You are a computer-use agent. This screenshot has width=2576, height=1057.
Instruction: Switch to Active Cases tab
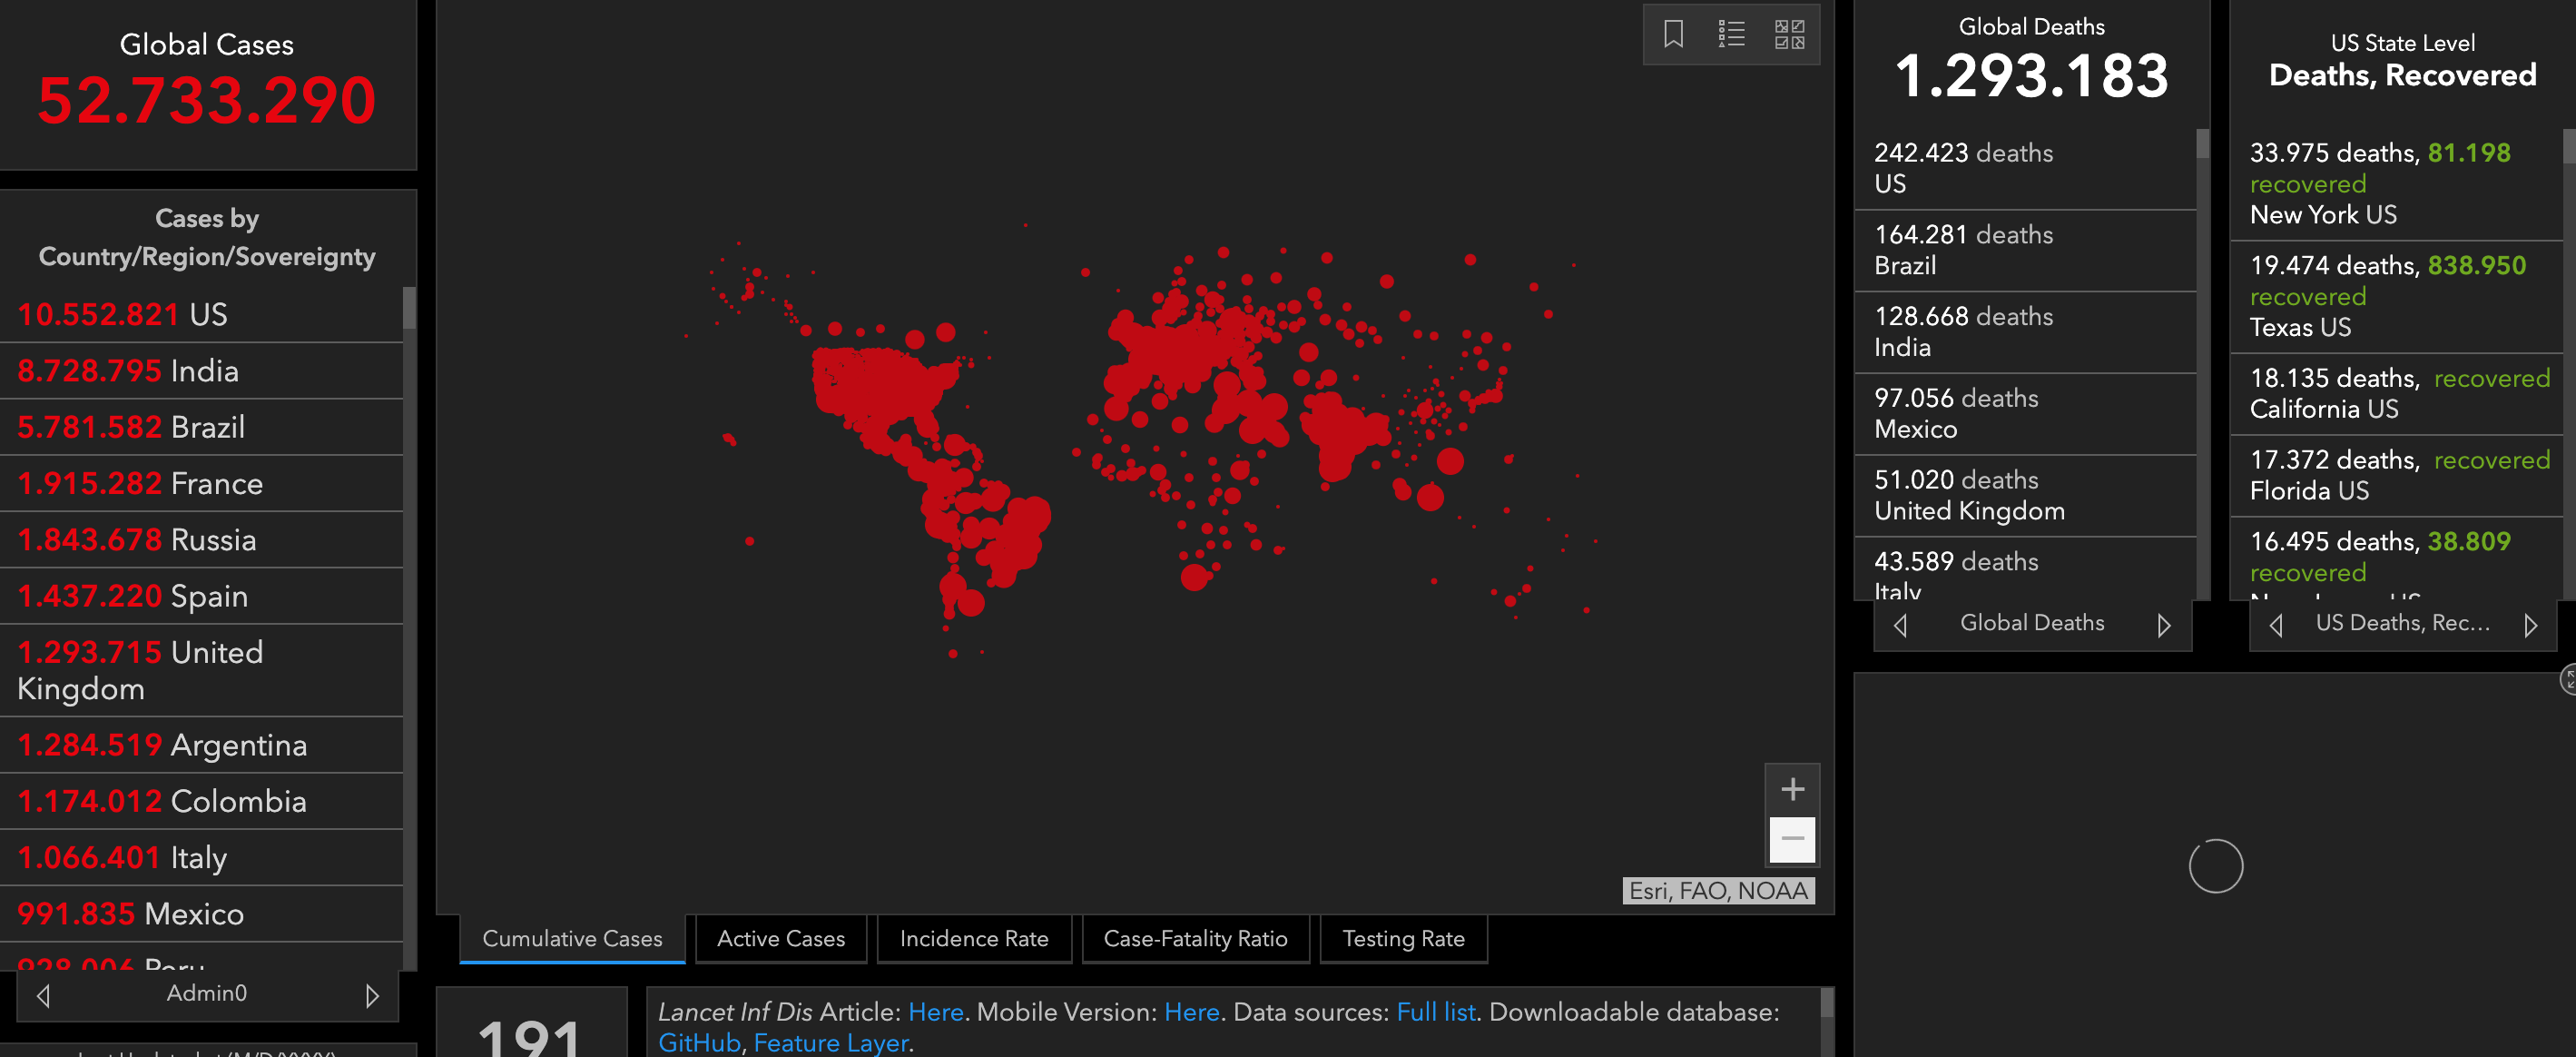click(x=780, y=939)
